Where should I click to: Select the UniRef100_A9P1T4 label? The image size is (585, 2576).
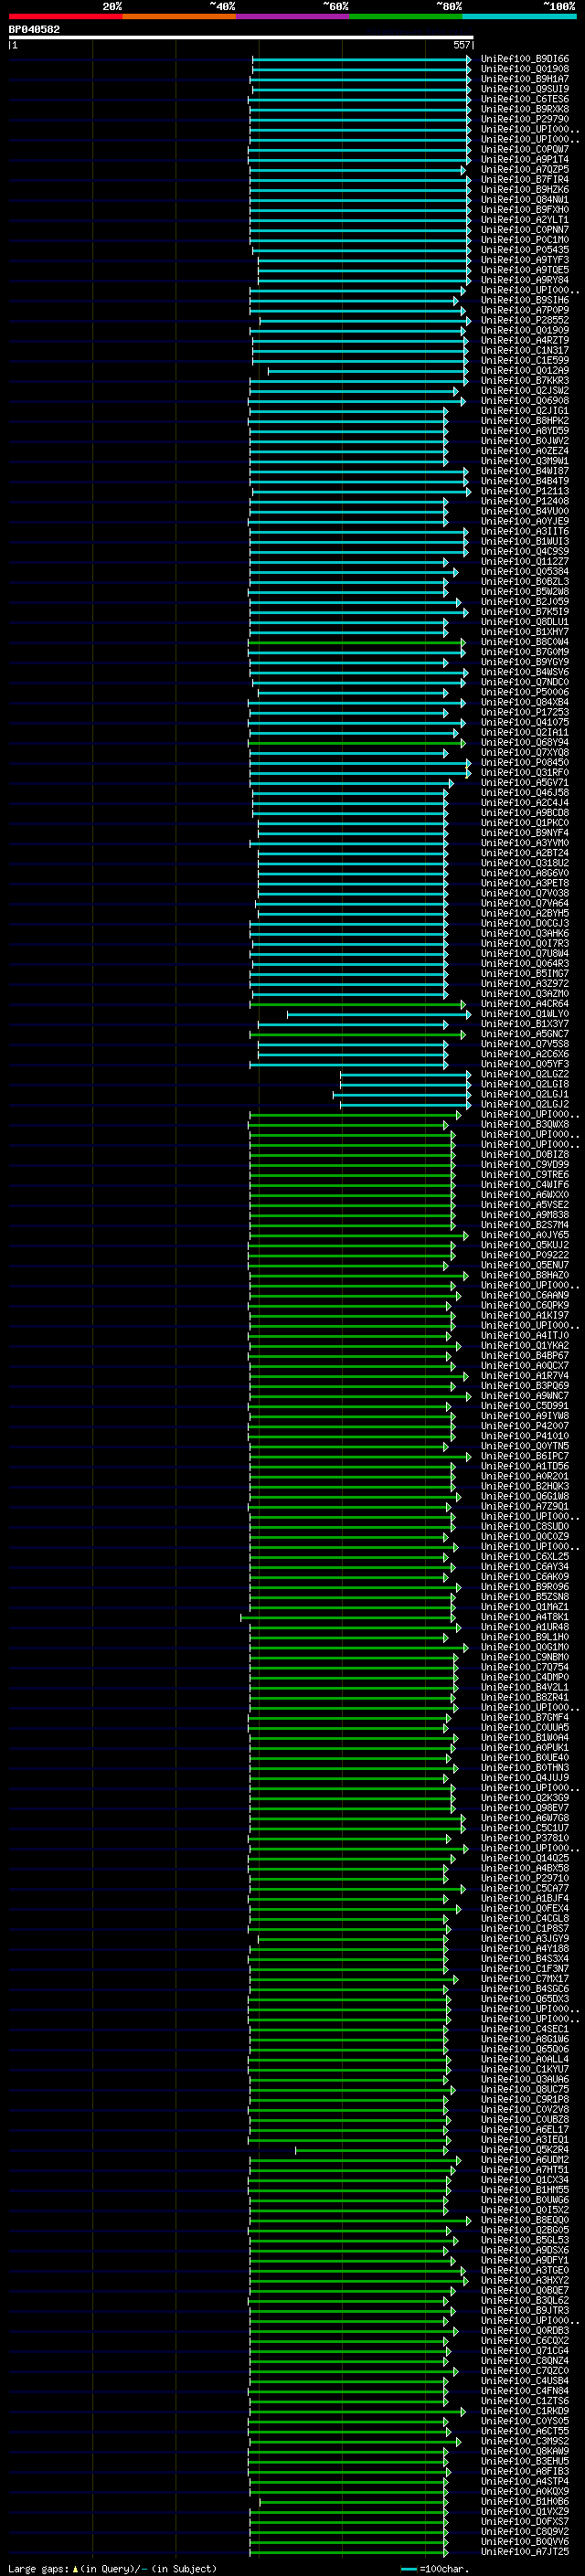[x=525, y=159]
